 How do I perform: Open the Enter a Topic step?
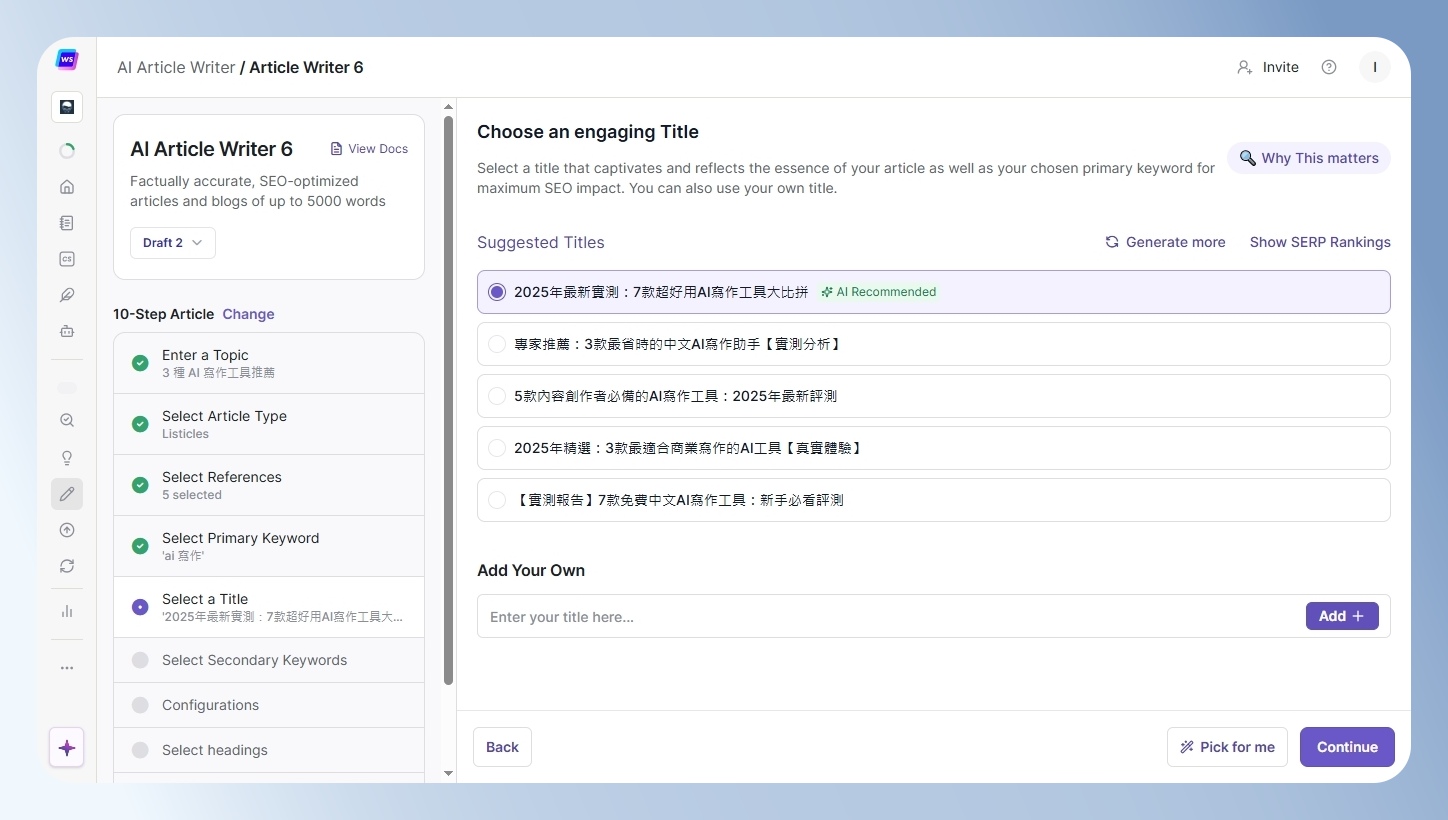(269, 363)
